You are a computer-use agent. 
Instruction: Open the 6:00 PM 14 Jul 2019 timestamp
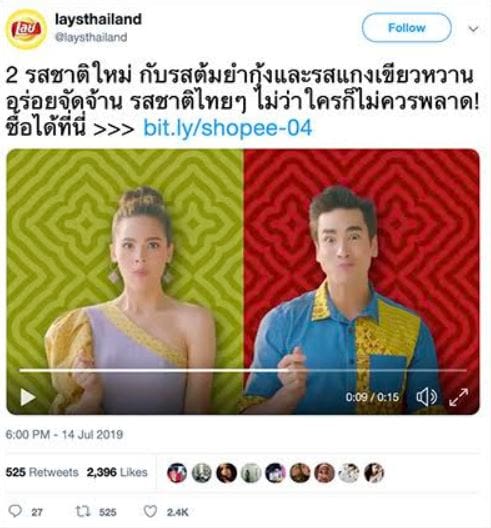click(x=64, y=434)
